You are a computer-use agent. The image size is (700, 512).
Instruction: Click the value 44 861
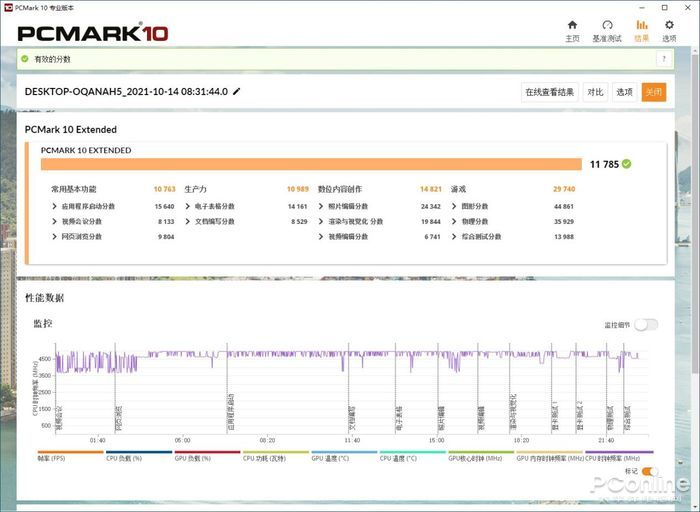(564, 207)
